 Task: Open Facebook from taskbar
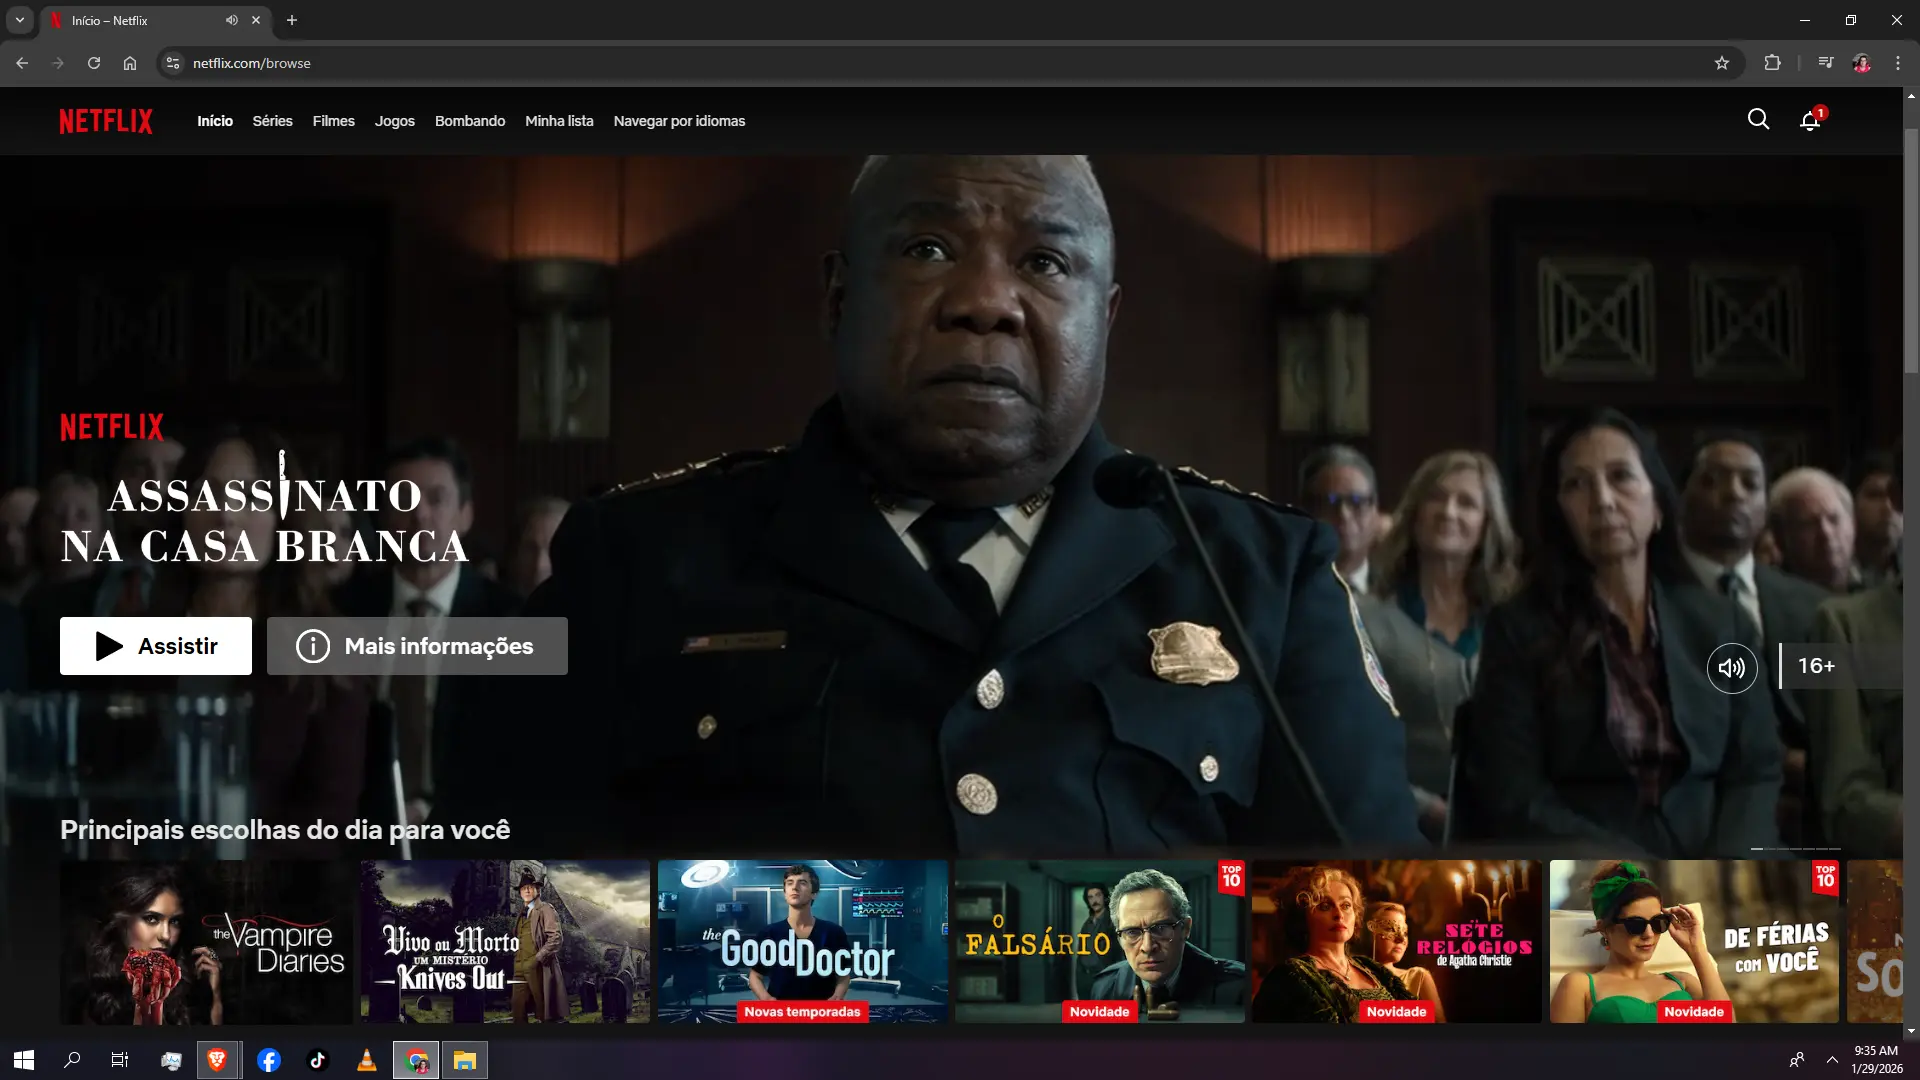269,1060
